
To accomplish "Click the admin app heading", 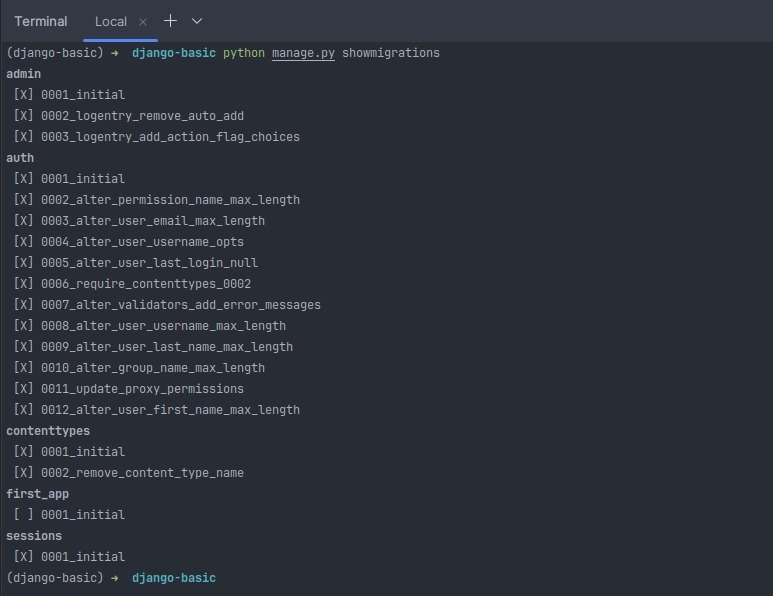I will (24, 73).
